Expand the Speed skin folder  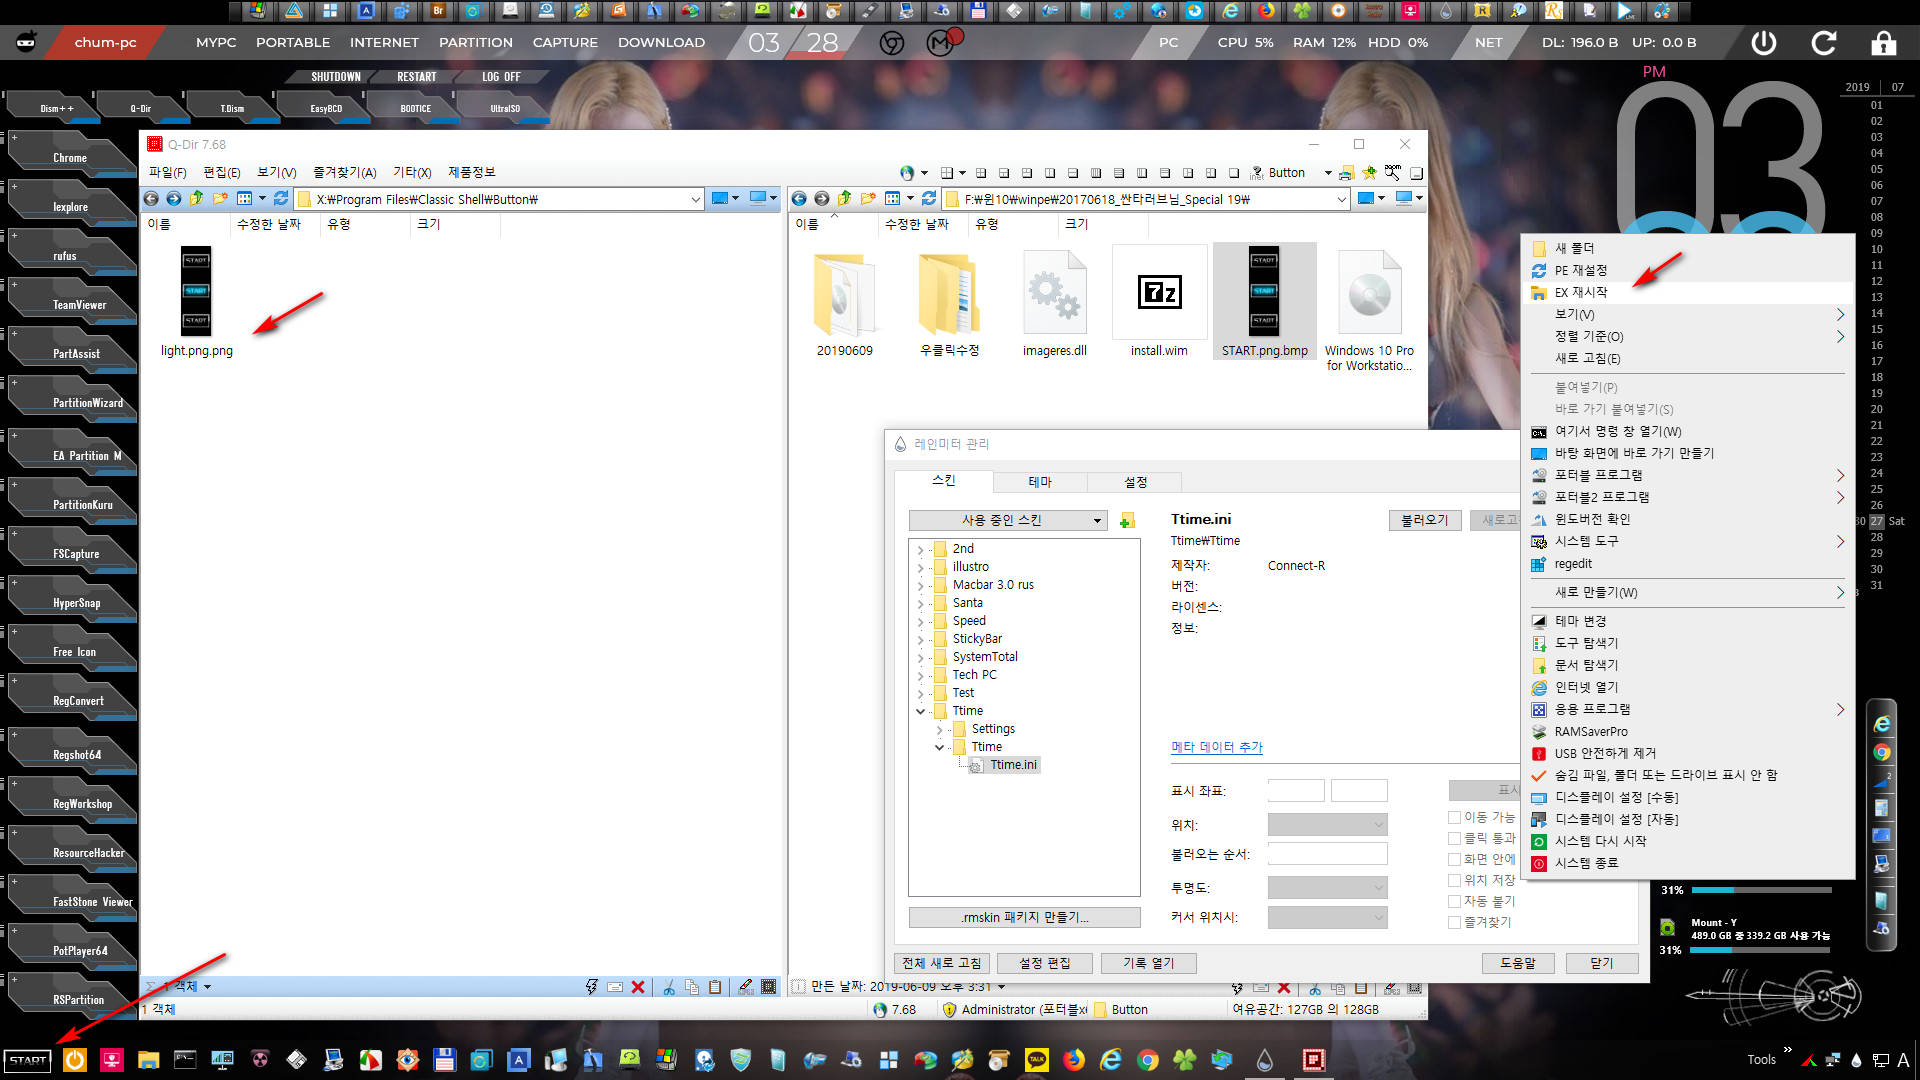click(920, 621)
